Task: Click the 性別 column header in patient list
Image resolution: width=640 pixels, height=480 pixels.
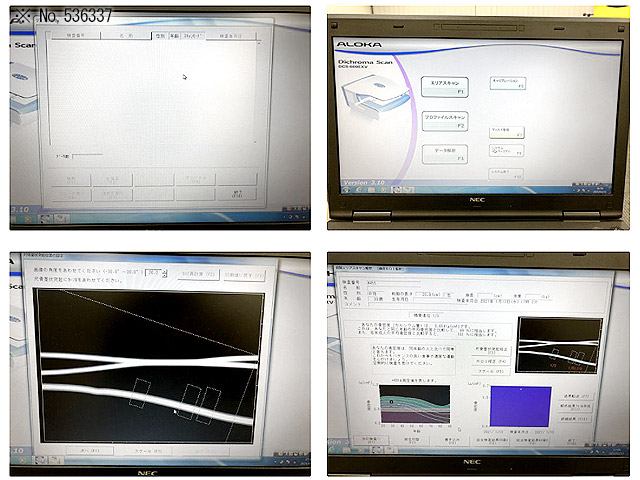Action: [x=158, y=37]
